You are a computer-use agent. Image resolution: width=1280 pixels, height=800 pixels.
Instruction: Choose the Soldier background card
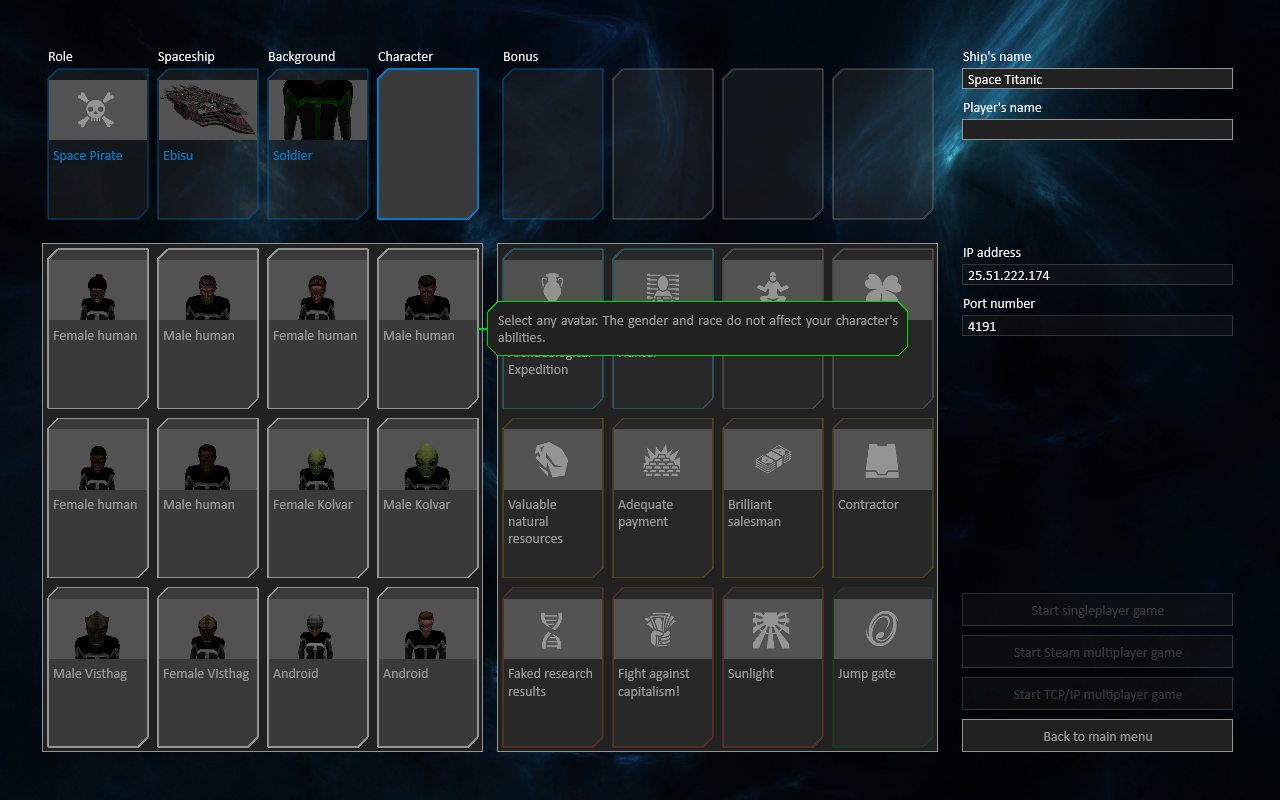(x=318, y=143)
